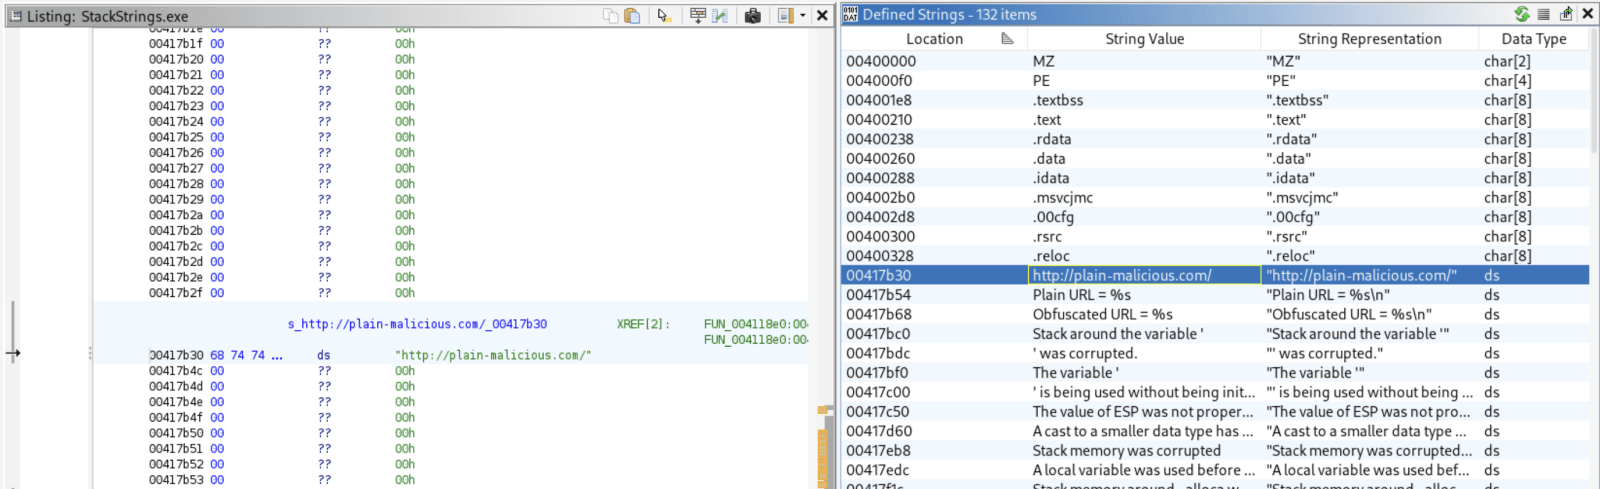Click listing address 00417b20
The height and width of the screenshot is (489, 1600).
pyautogui.click(x=176, y=59)
